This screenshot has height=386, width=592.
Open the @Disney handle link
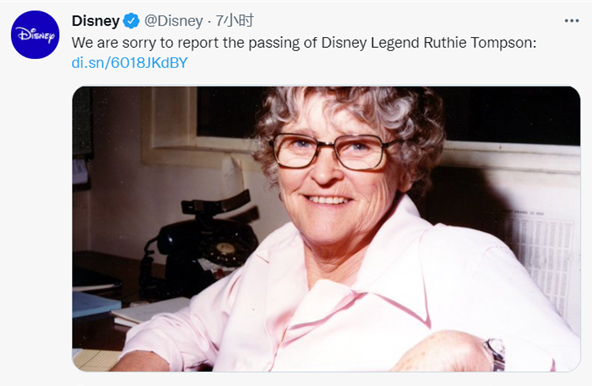coord(174,21)
